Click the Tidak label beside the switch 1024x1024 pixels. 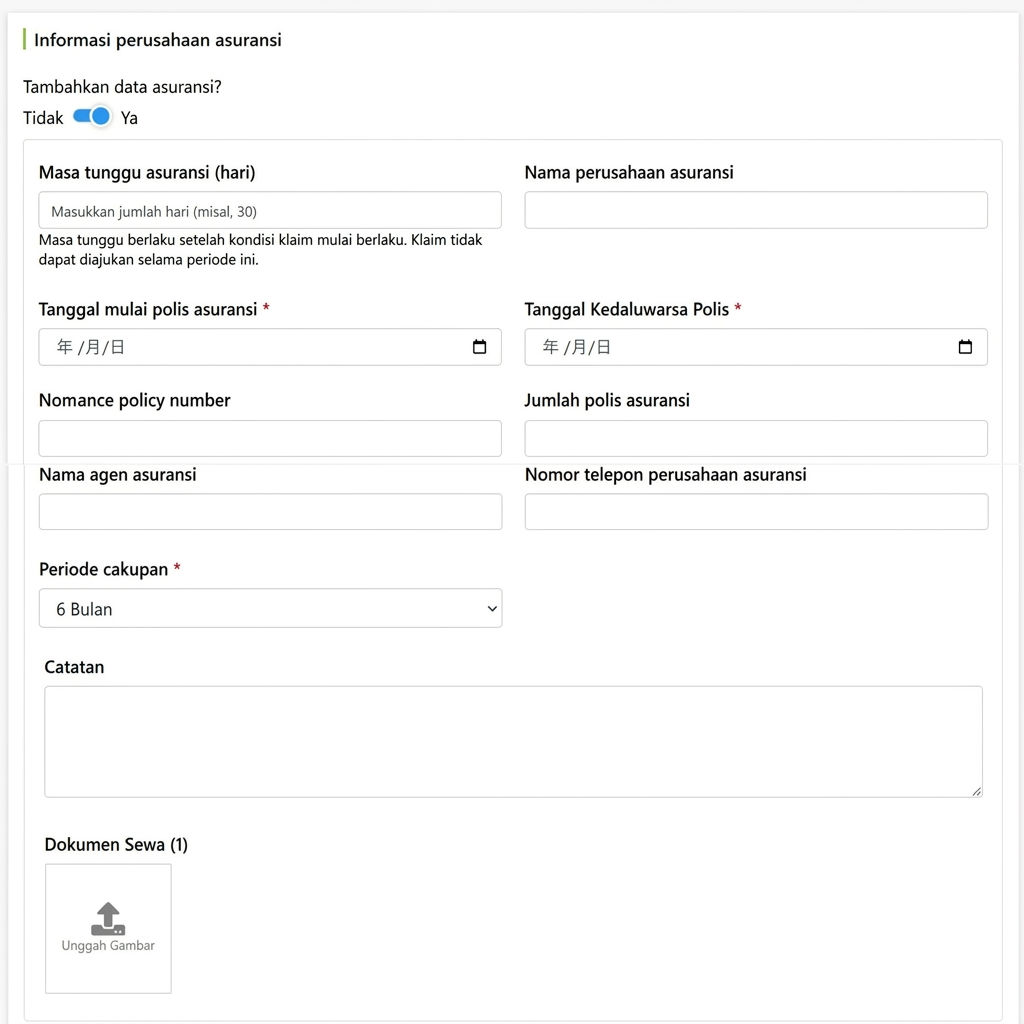pyautogui.click(x=43, y=118)
